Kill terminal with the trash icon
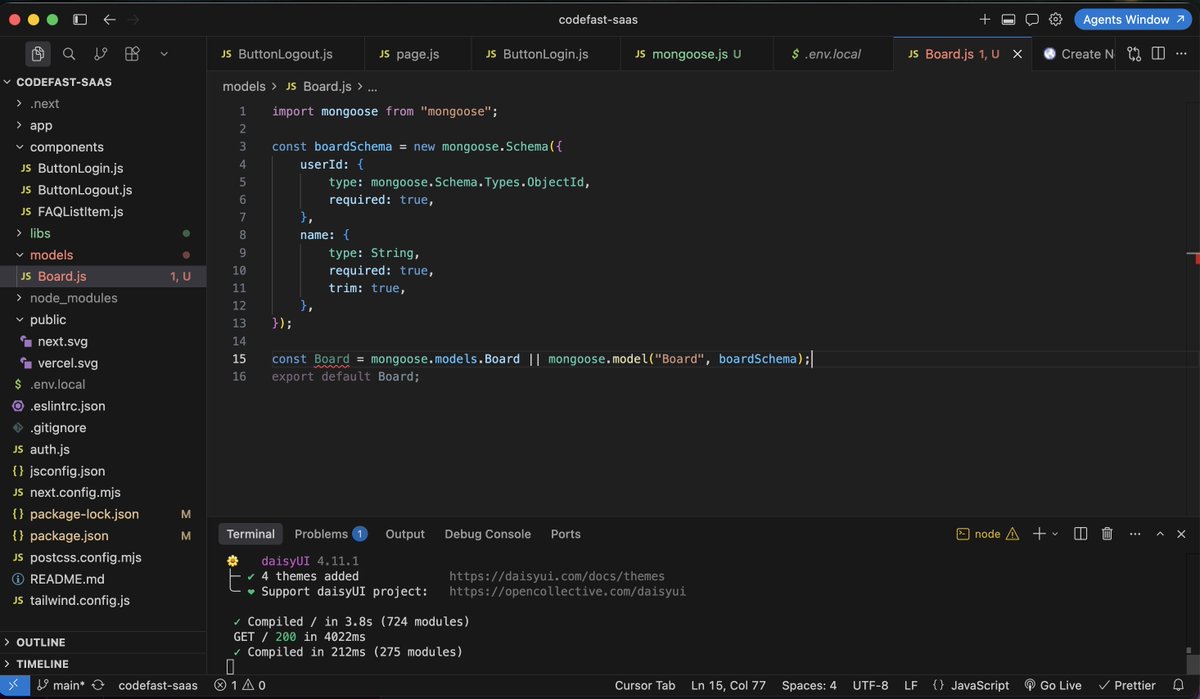This screenshot has height=699, width=1200. click(1107, 534)
